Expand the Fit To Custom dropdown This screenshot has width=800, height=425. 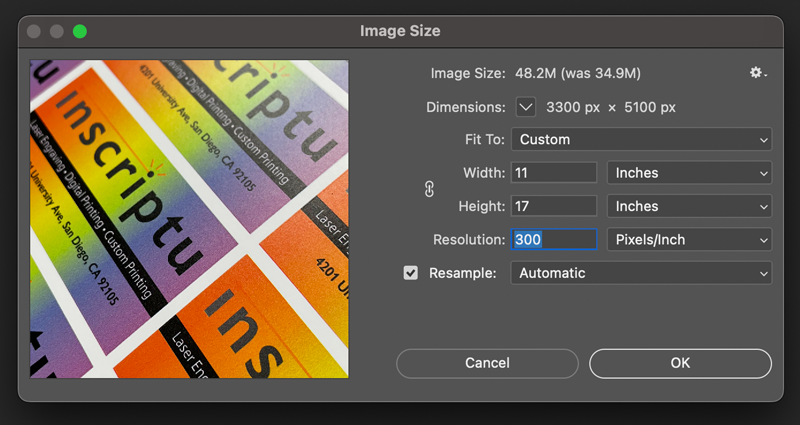641,140
